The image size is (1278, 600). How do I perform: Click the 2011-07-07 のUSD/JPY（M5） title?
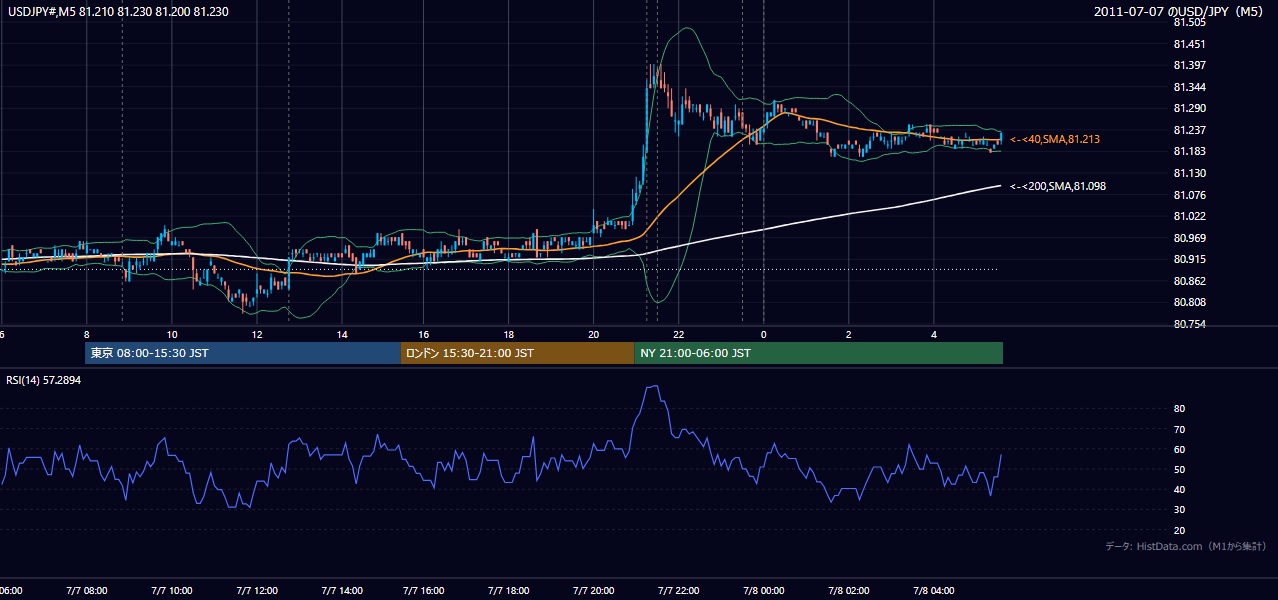point(1180,11)
